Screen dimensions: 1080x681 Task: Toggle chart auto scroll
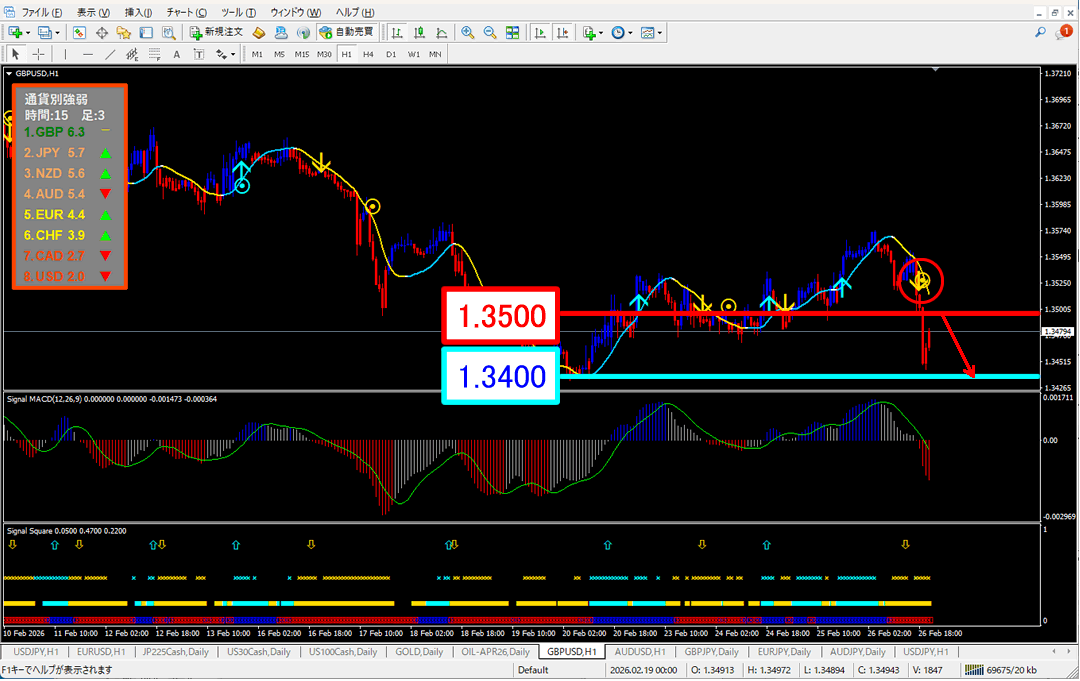click(x=540, y=32)
